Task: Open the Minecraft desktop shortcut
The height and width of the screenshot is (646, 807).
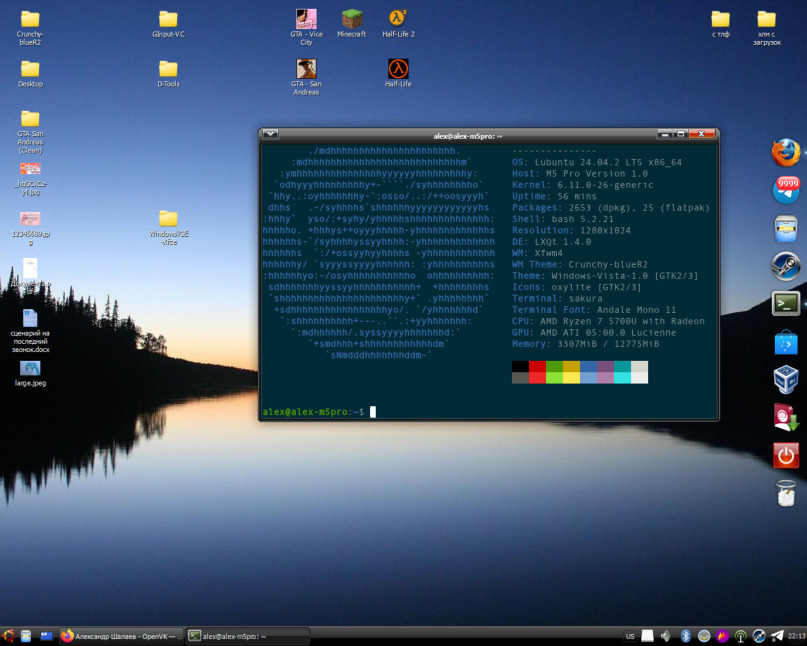Action: click(x=352, y=19)
